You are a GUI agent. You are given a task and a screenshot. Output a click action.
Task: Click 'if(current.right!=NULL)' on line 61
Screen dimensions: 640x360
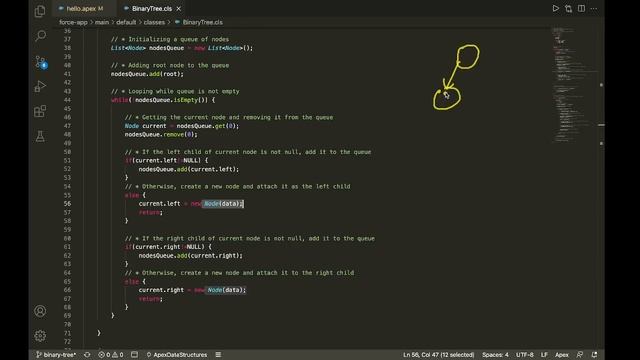168,247
